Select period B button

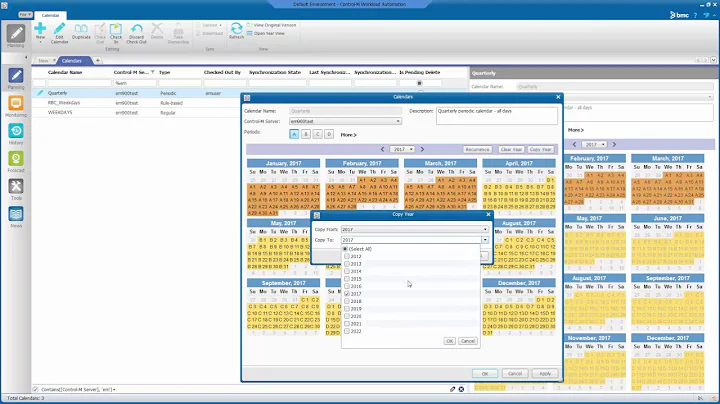tap(306, 135)
